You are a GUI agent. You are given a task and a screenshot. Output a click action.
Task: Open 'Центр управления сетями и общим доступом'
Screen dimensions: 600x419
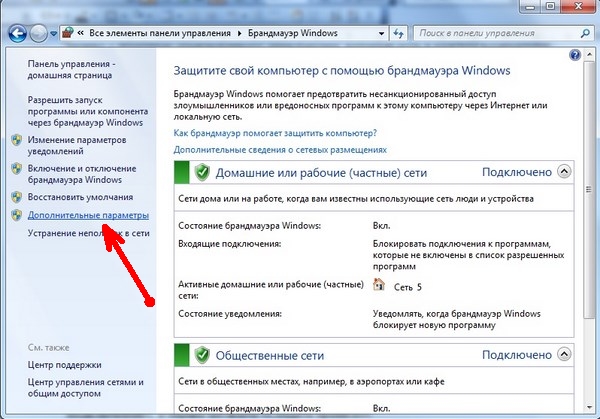tap(85, 388)
